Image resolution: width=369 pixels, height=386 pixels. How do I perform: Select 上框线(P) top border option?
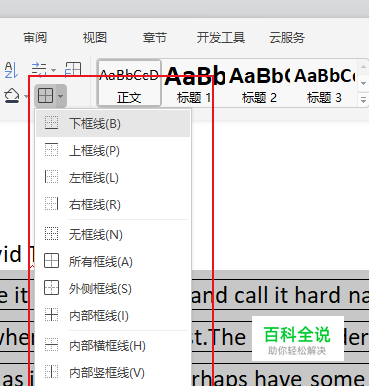pyautogui.click(x=113, y=151)
